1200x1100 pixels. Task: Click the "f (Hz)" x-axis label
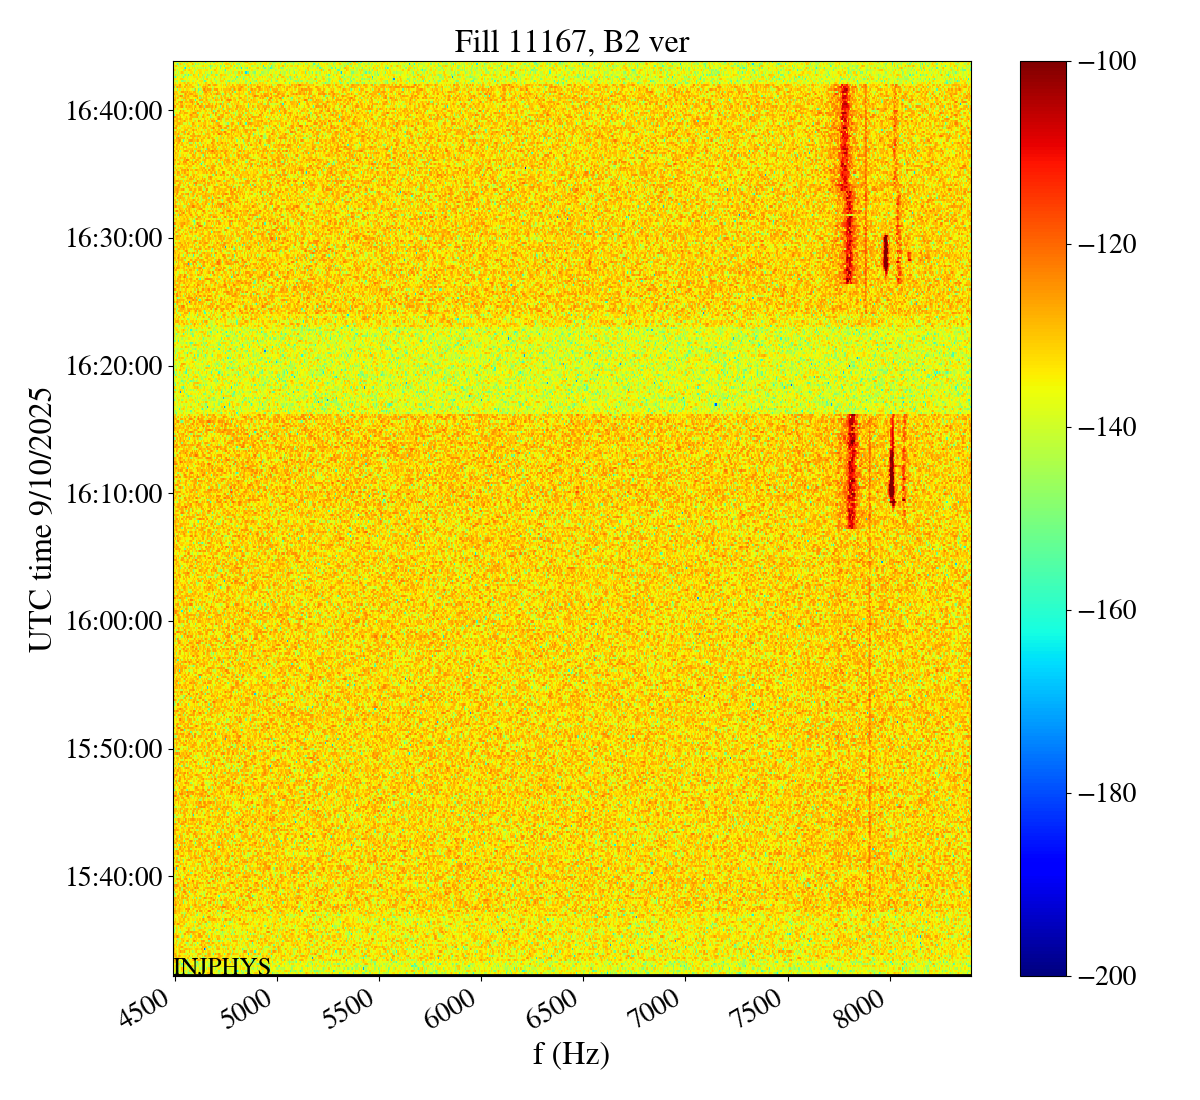(571, 1053)
